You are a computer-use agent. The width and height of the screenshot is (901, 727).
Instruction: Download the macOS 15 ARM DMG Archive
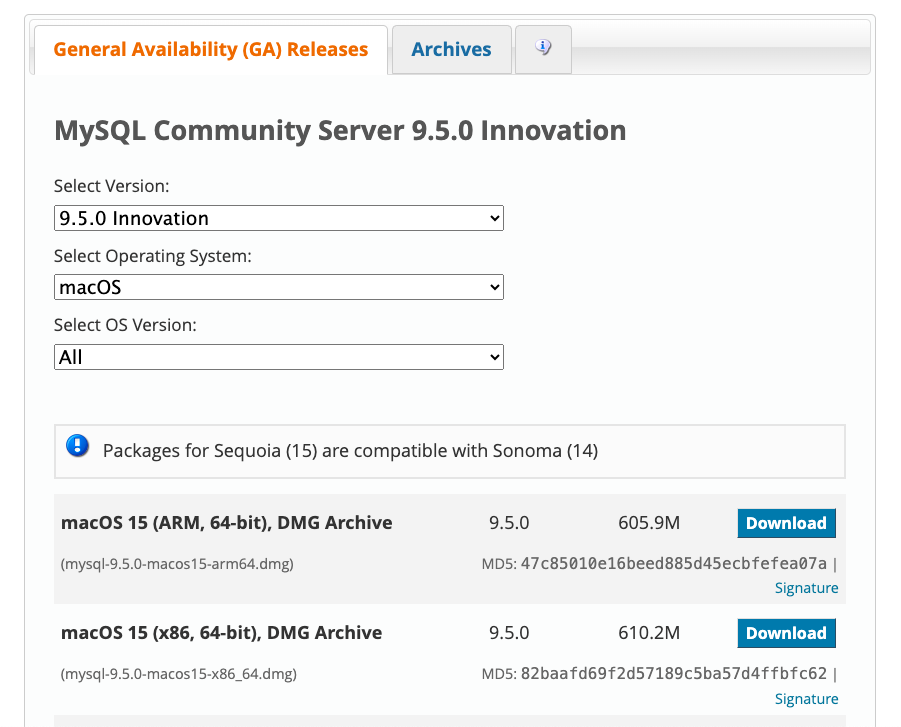786,523
